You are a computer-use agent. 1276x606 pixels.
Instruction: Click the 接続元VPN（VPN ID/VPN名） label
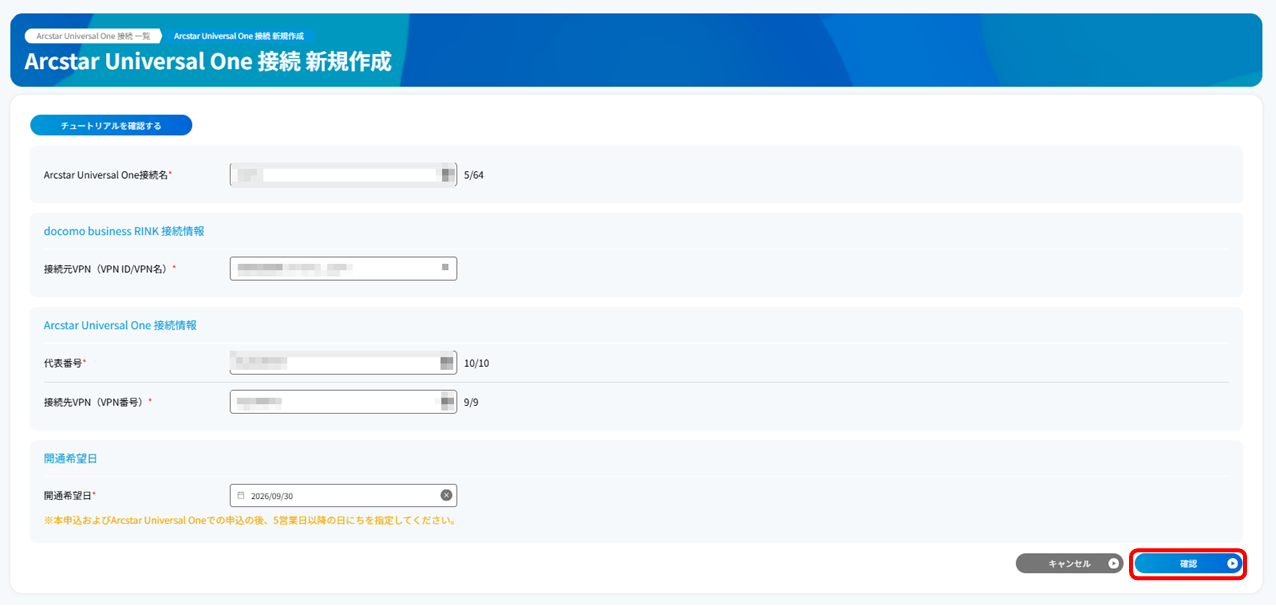110,269
